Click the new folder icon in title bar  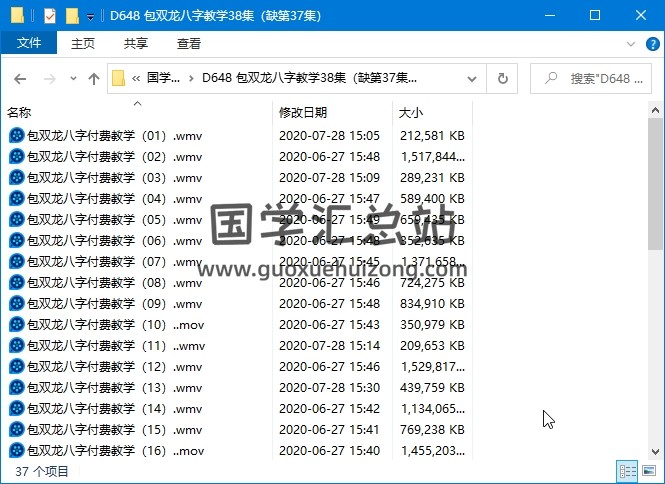[71, 15]
